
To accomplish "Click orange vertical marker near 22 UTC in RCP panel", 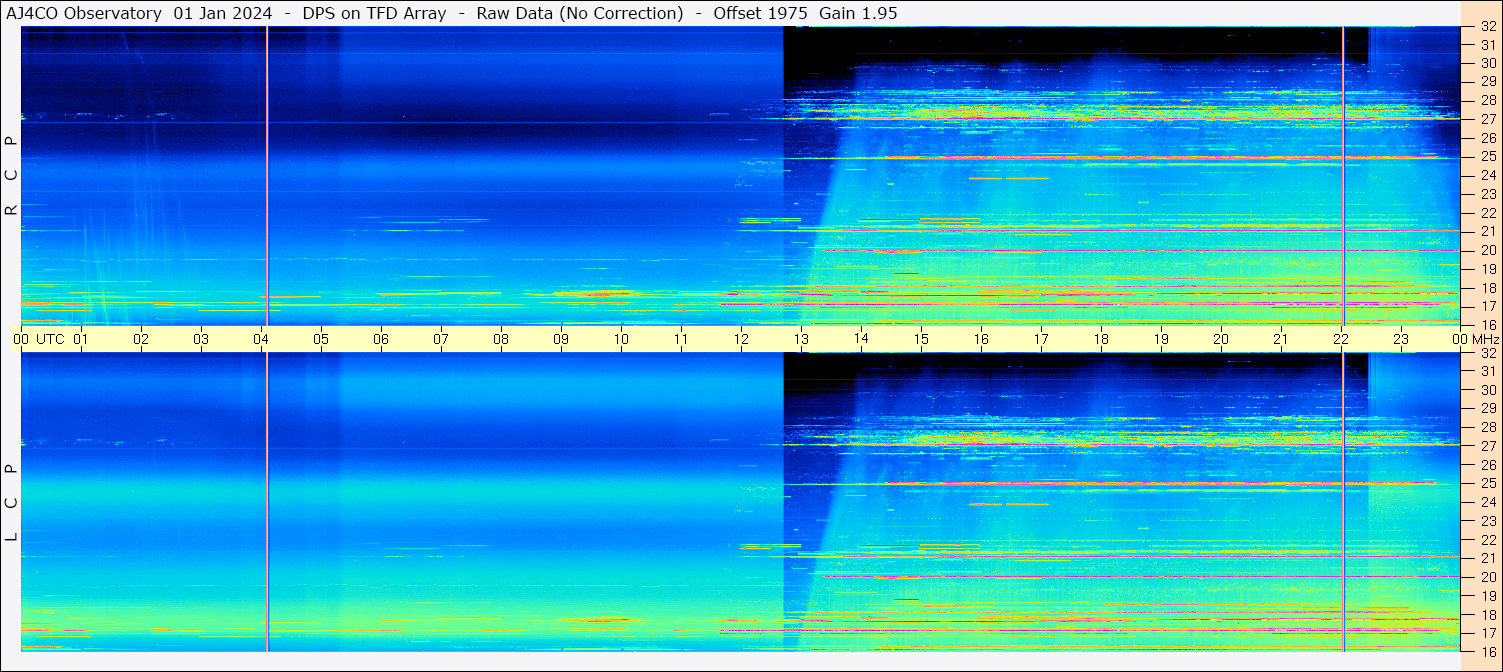I will (1343, 175).
